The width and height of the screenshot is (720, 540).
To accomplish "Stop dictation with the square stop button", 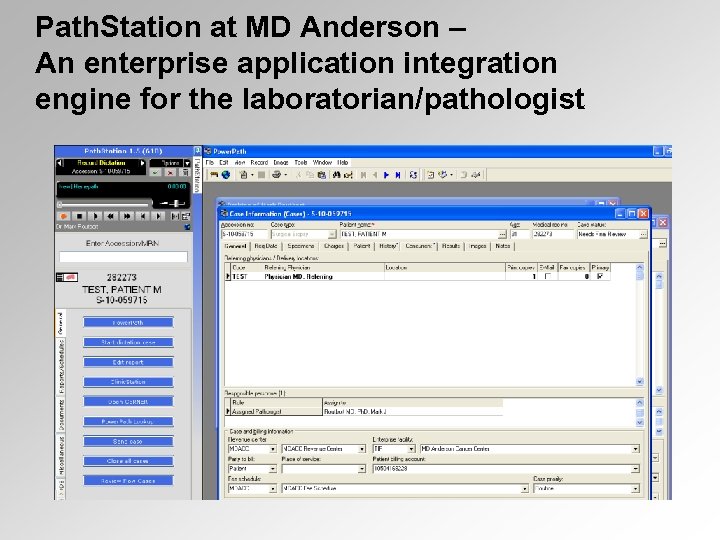I will [79, 216].
